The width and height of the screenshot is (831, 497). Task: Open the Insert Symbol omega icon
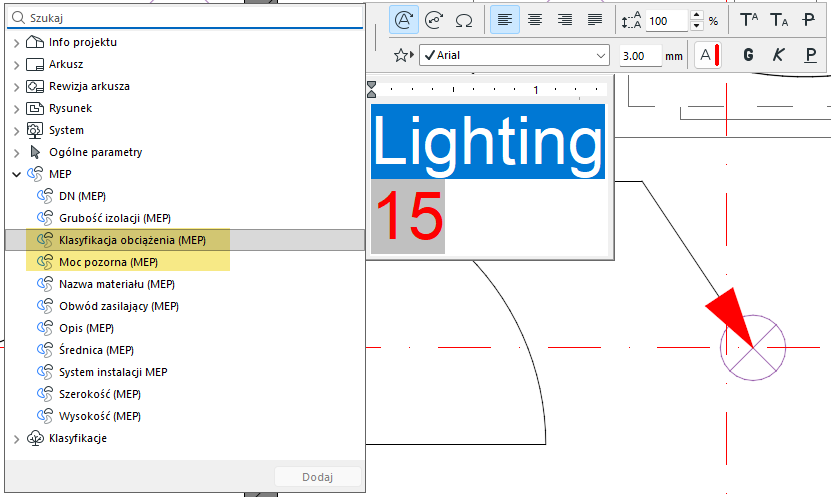click(464, 20)
